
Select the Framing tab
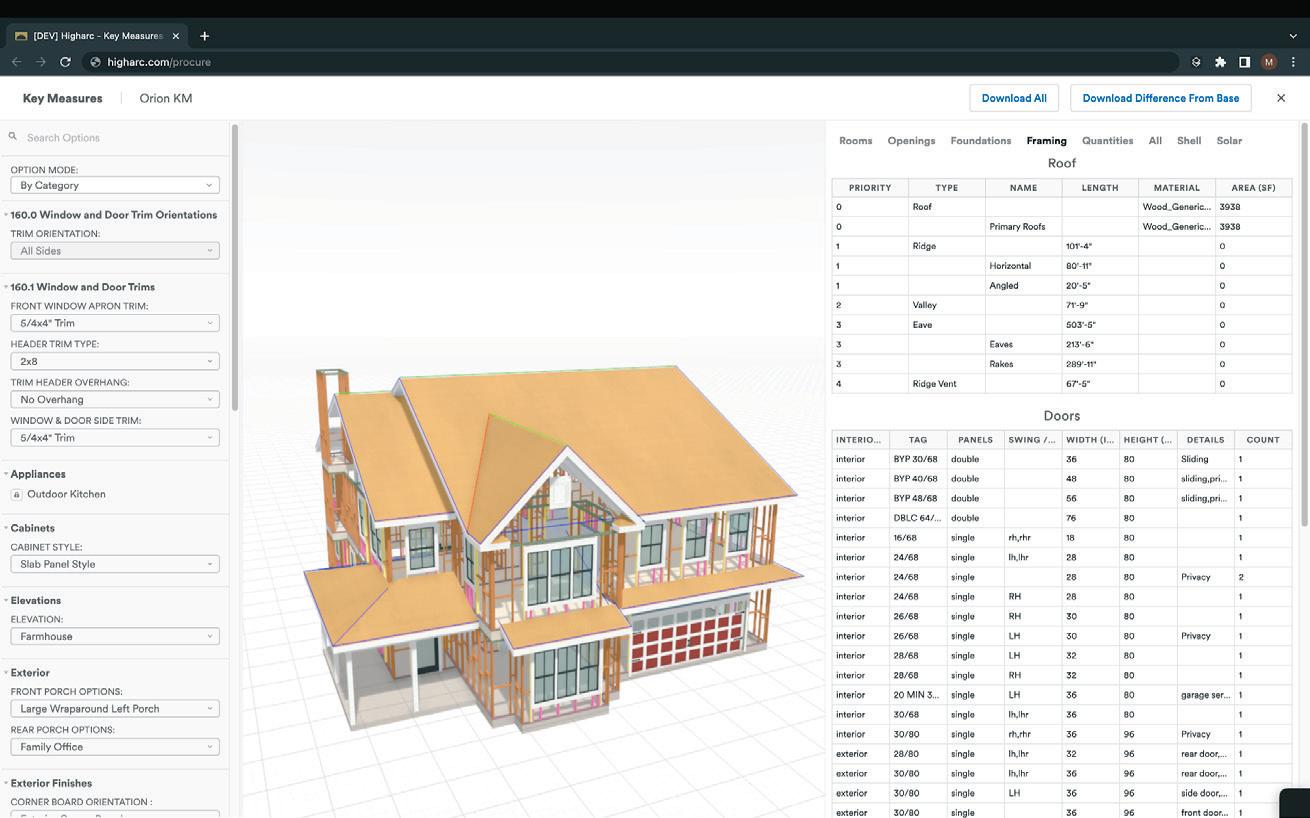point(1046,141)
